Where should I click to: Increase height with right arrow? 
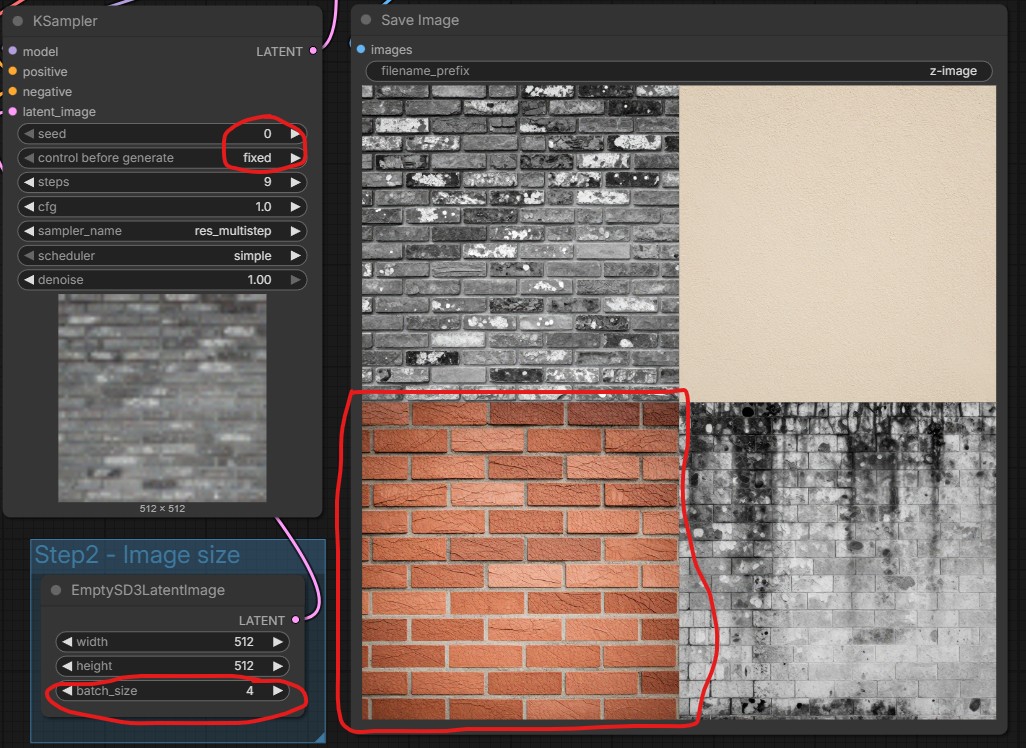point(277,666)
